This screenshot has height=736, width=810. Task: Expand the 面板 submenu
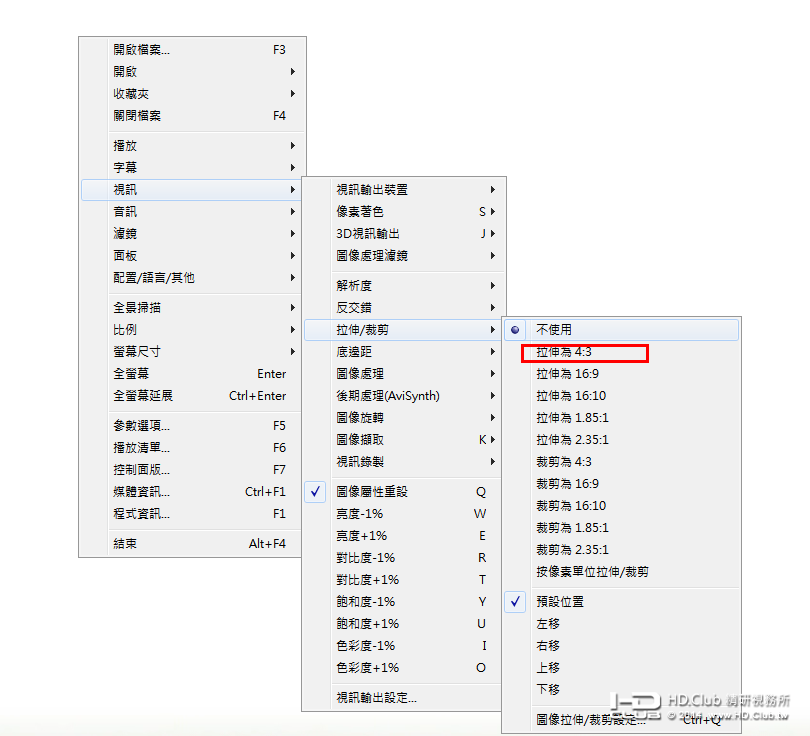pyautogui.click(x=191, y=256)
